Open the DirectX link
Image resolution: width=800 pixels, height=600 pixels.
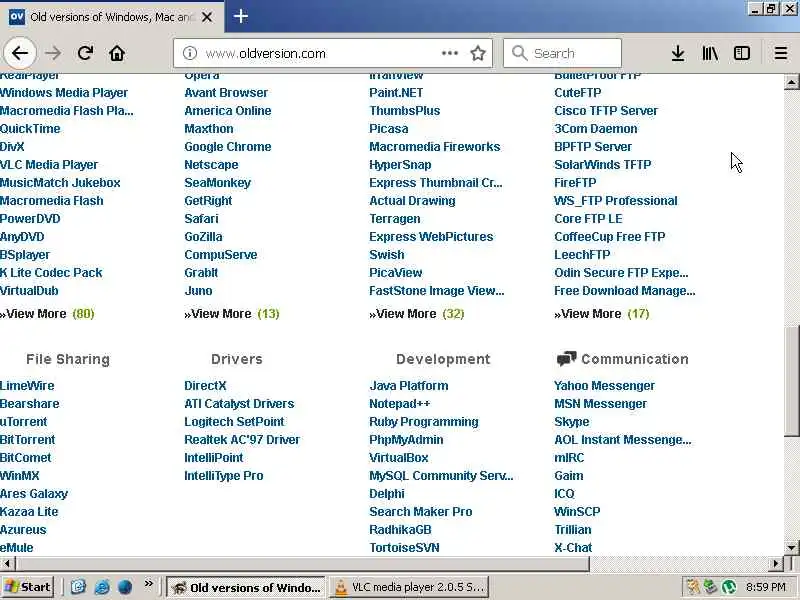[x=205, y=386]
